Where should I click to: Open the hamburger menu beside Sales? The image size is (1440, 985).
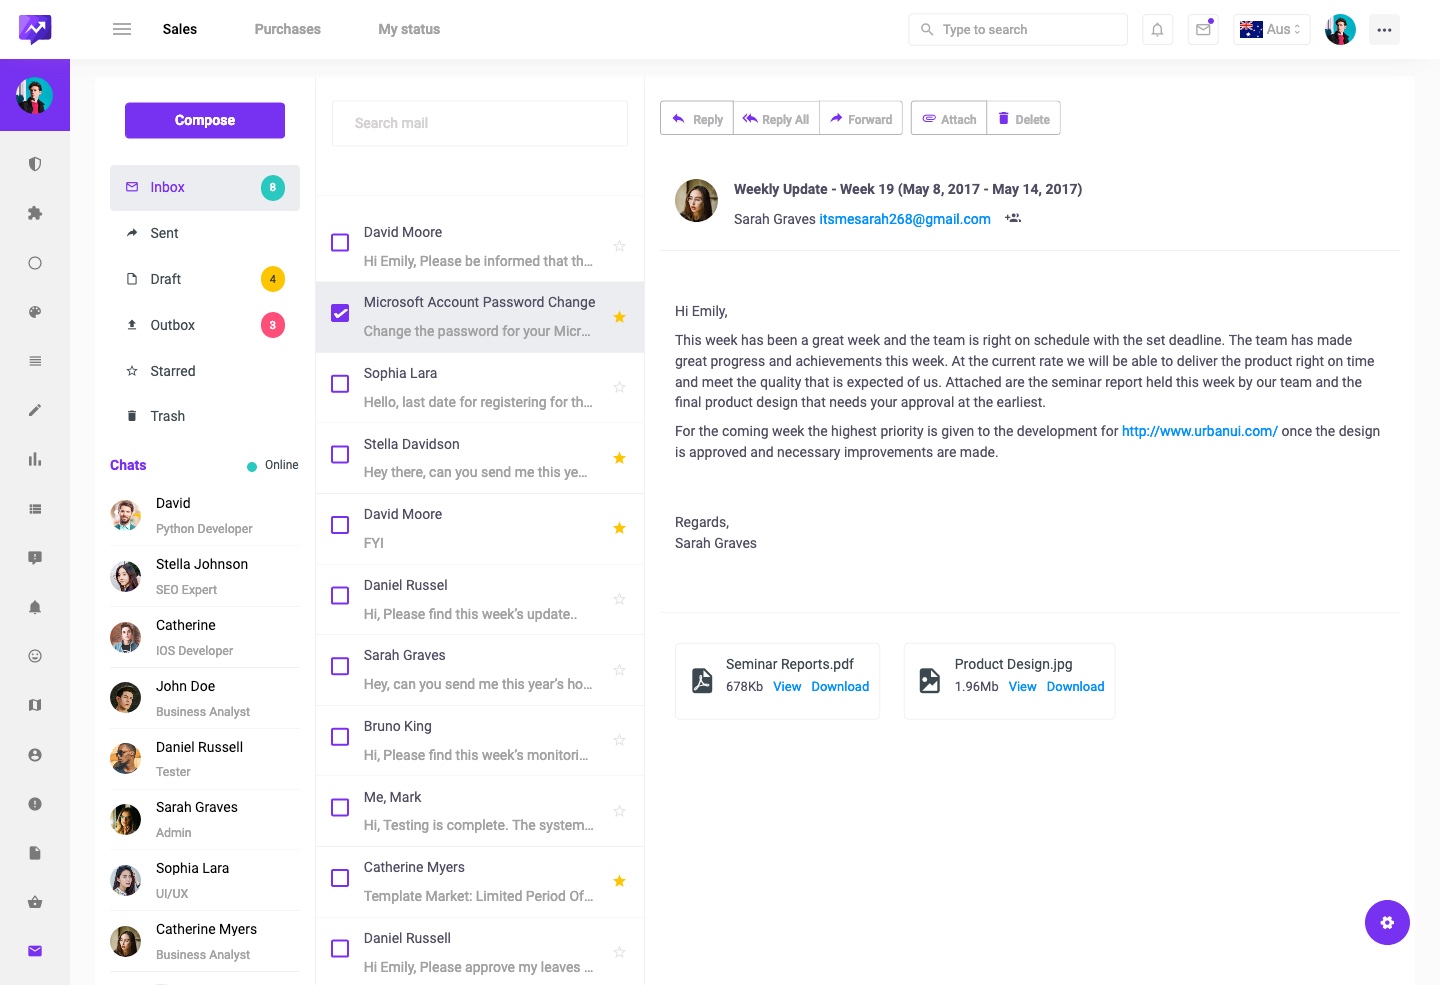point(122,29)
